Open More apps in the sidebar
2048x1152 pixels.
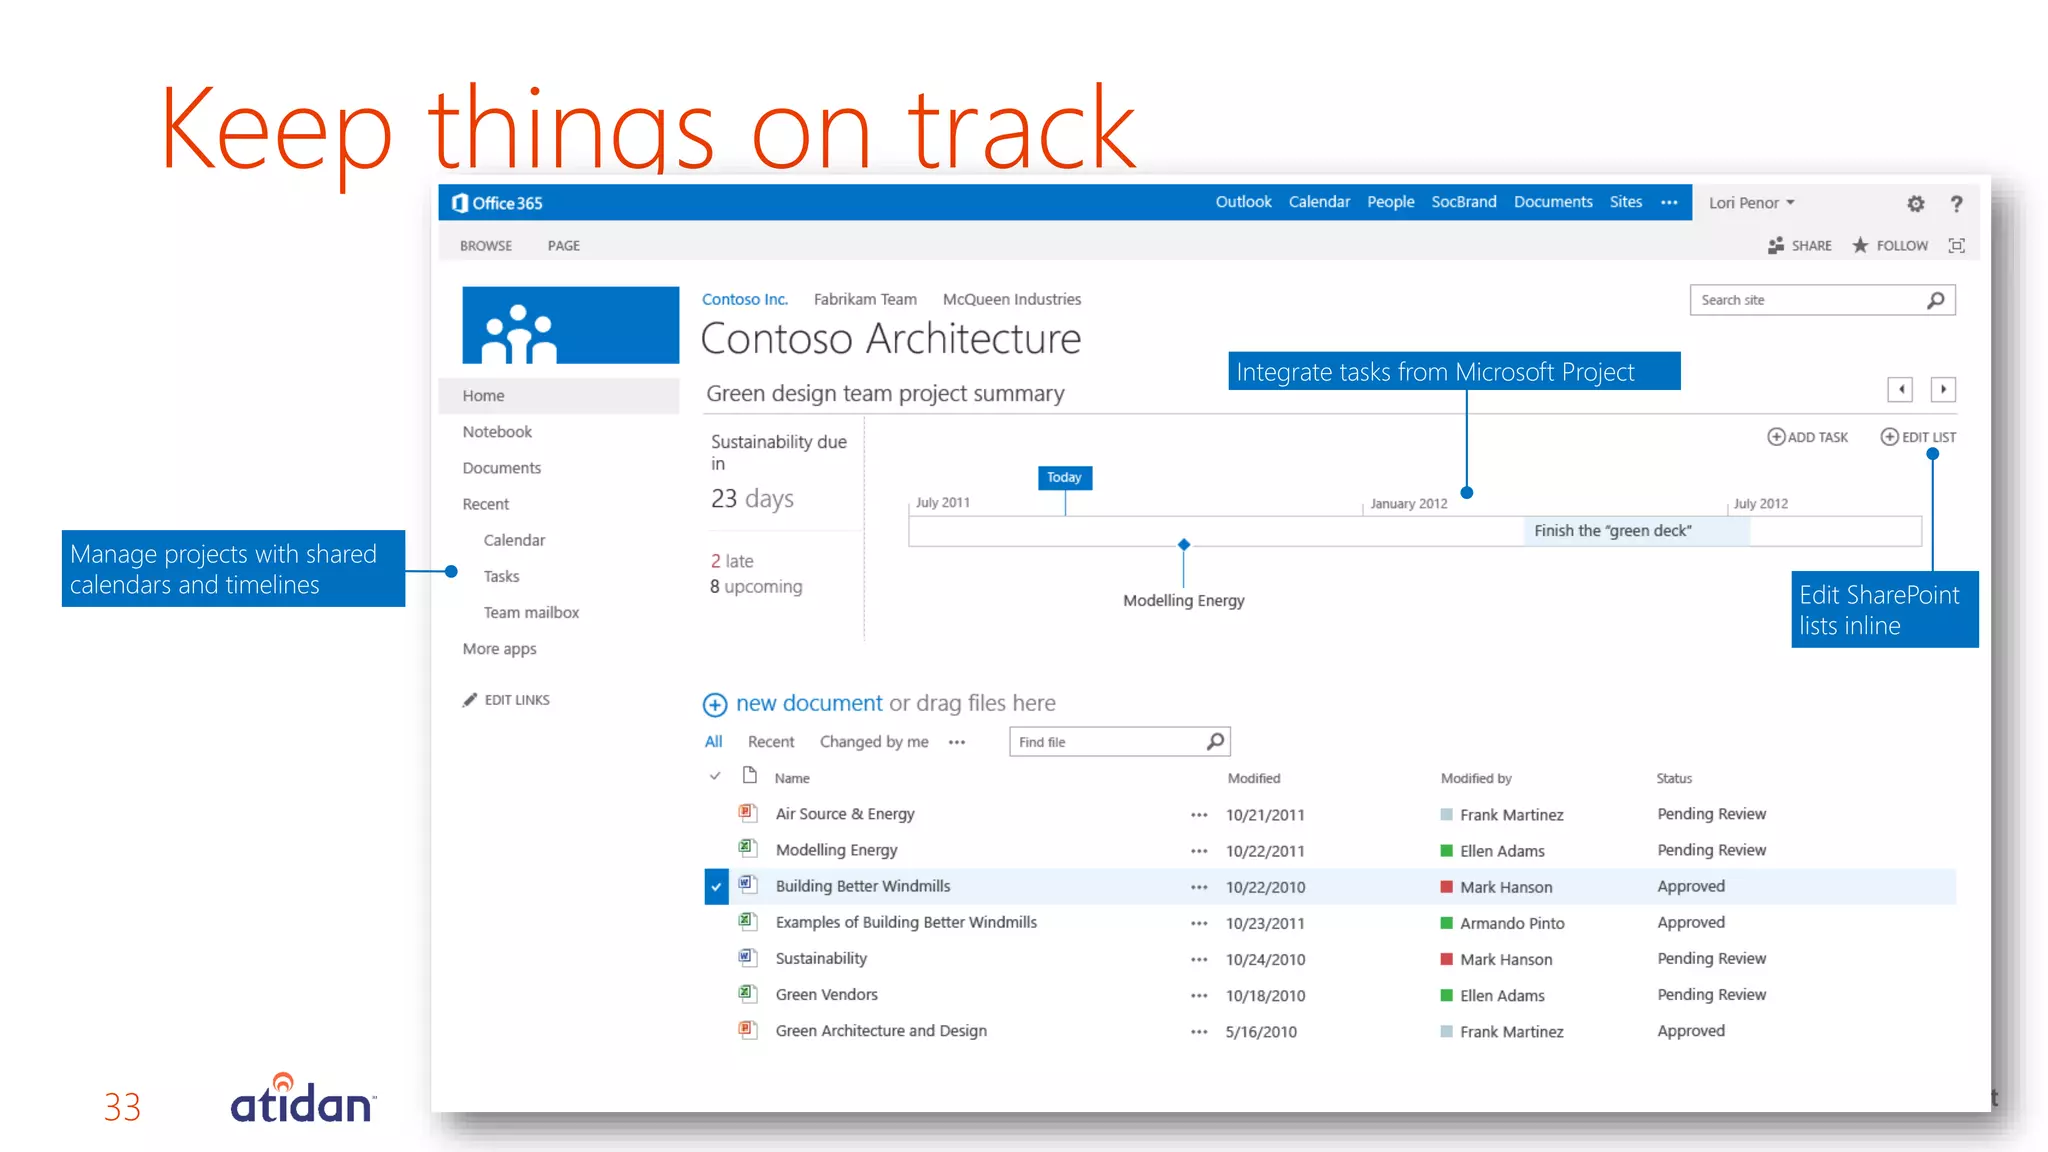click(x=499, y=649)
